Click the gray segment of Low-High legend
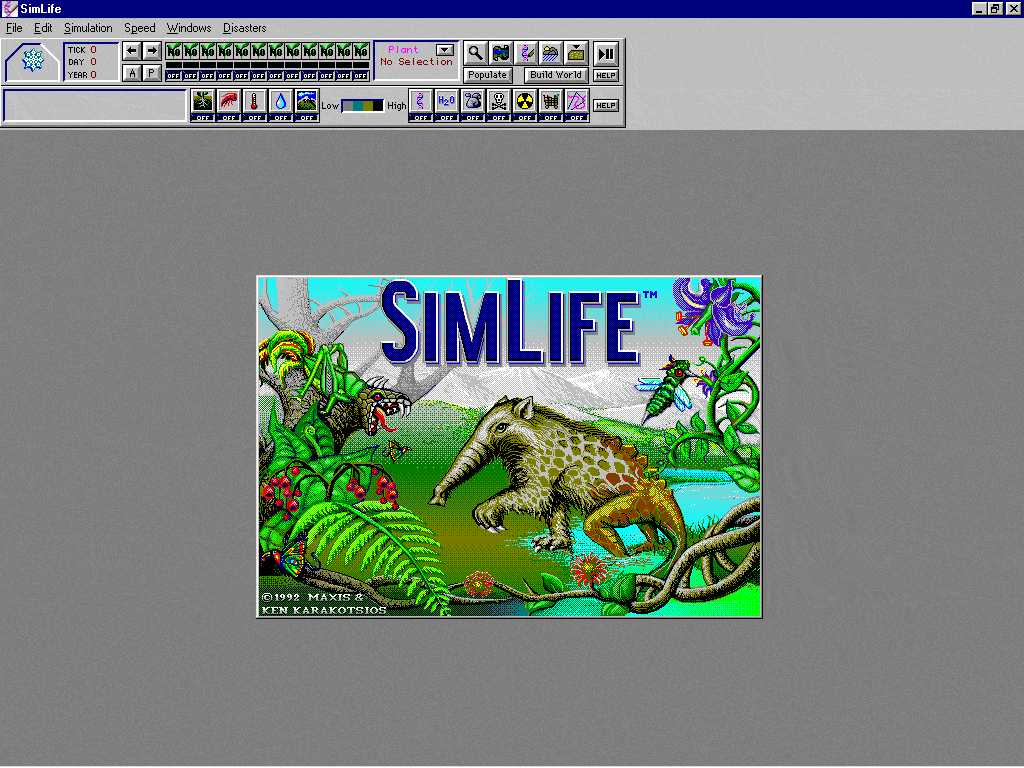1024x768 pixels. 347,106
